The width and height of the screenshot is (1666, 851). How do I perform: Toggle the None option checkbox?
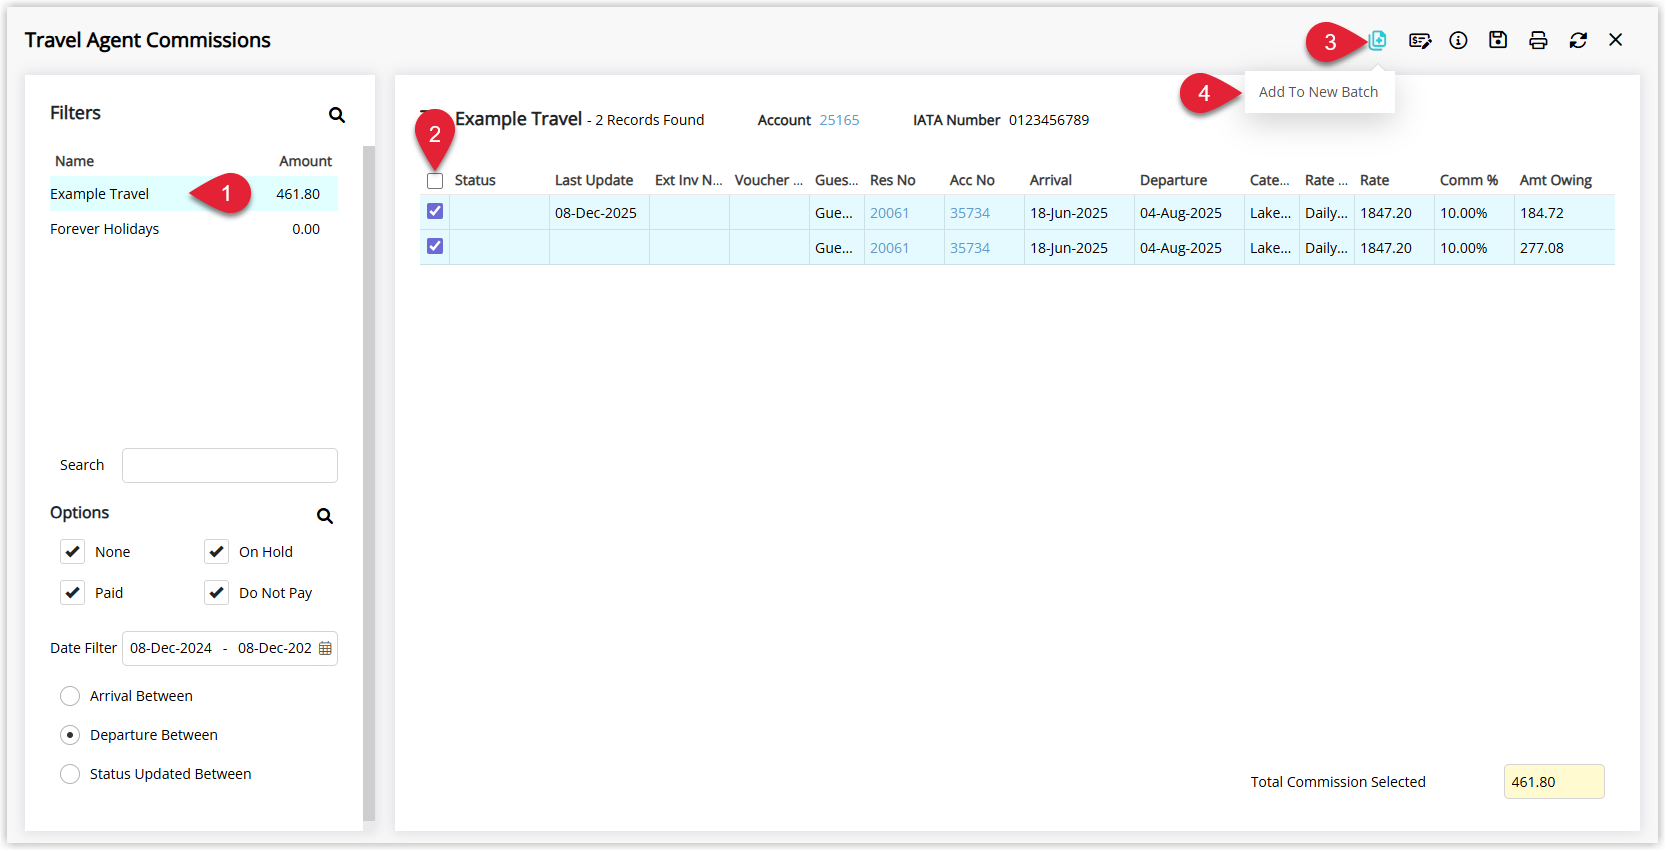[72, 552]
